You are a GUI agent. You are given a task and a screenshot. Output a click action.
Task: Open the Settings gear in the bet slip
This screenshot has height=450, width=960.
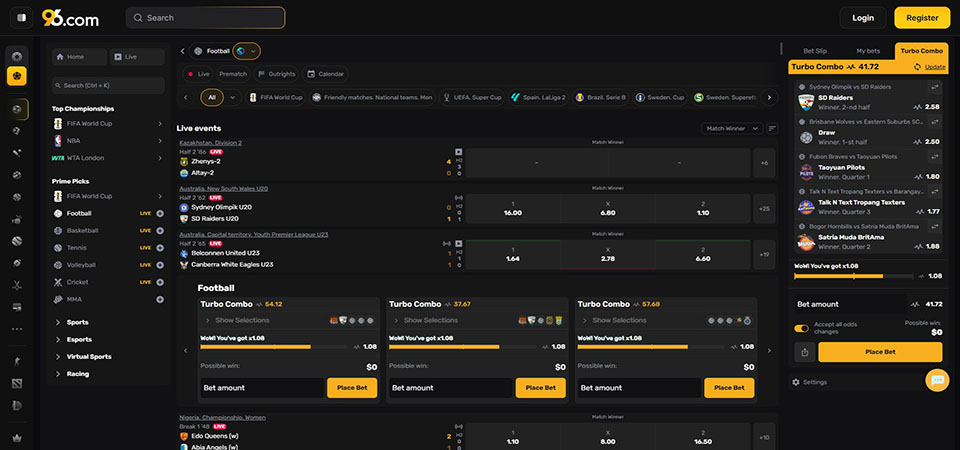pyautogui.click(x=796, y=382)
